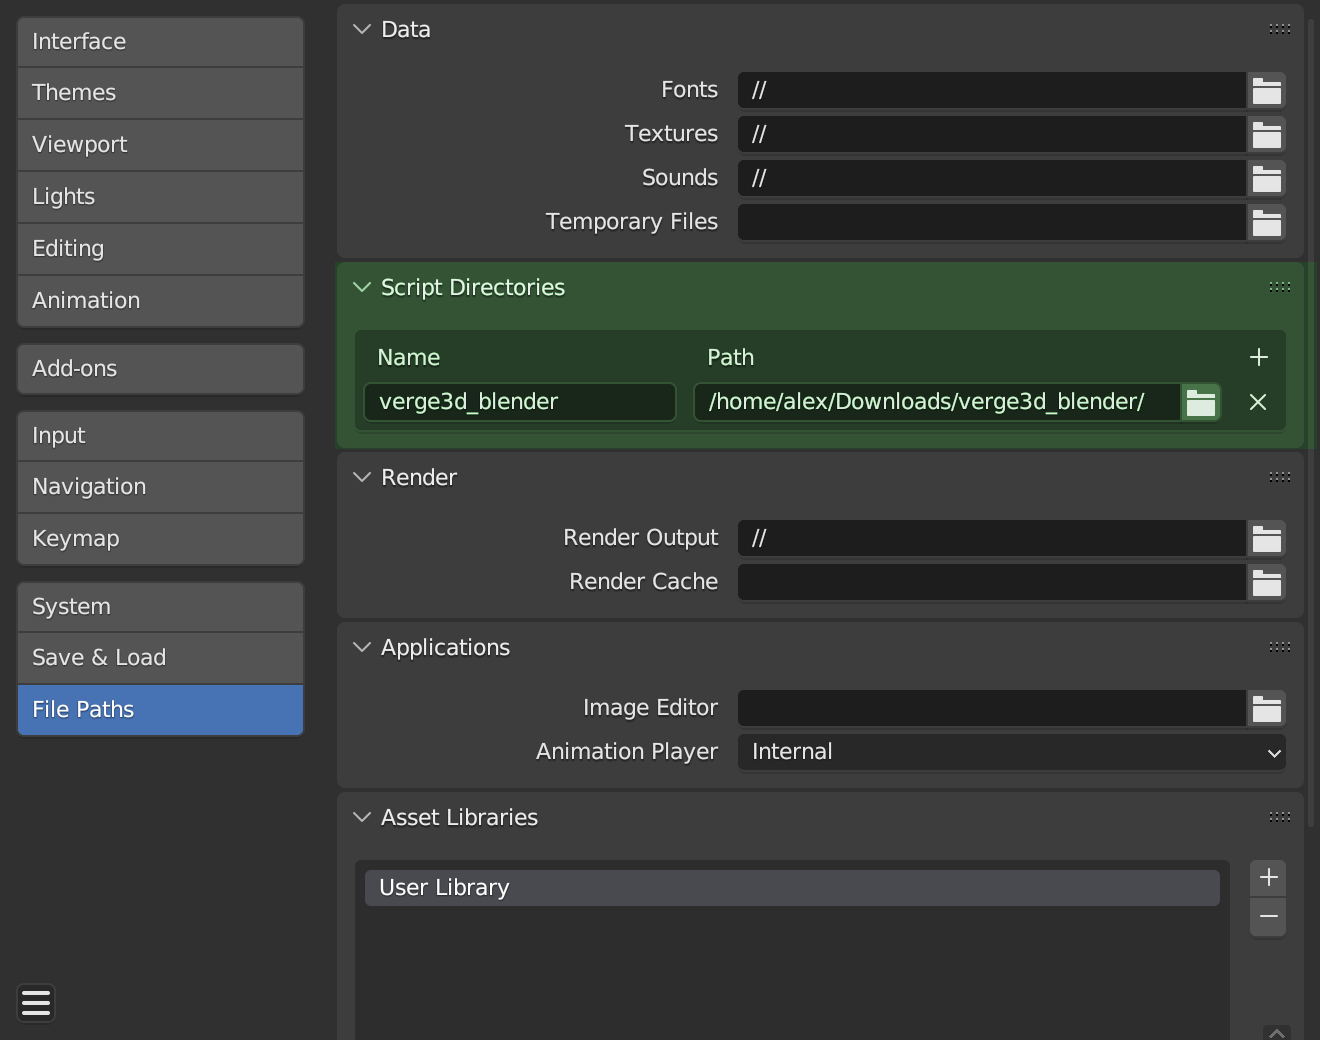Open the Themes preferences section
The image size is (1320, 1040).
tap(160, 93)
